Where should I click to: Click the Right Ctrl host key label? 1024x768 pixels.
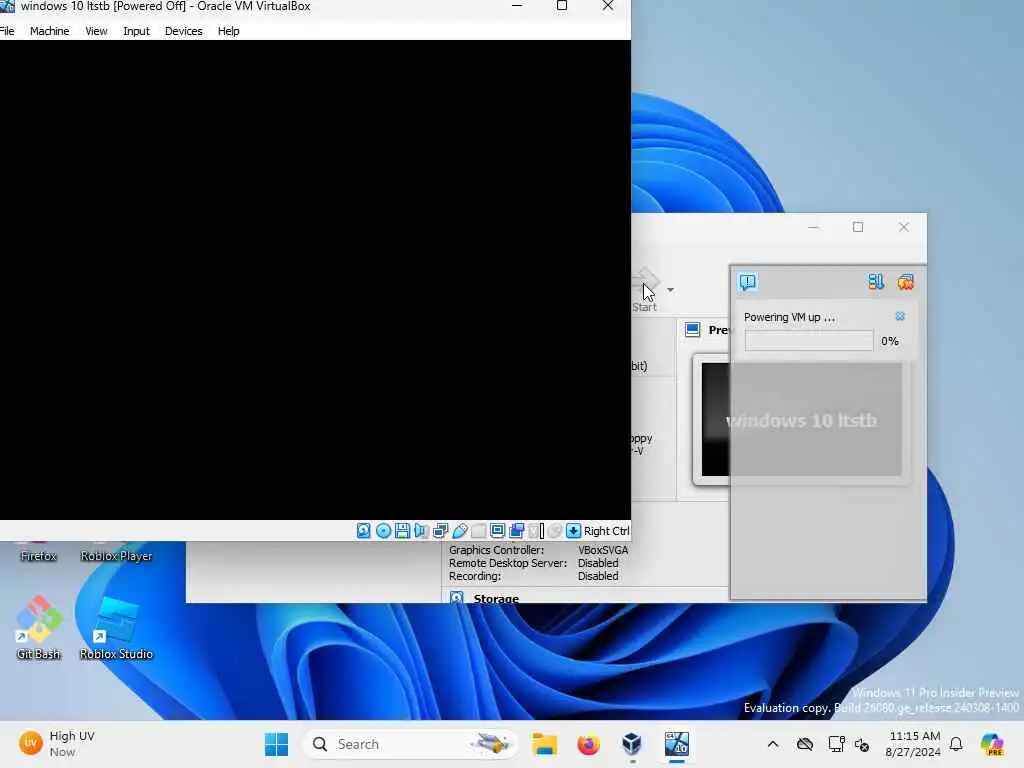[607, 531]
